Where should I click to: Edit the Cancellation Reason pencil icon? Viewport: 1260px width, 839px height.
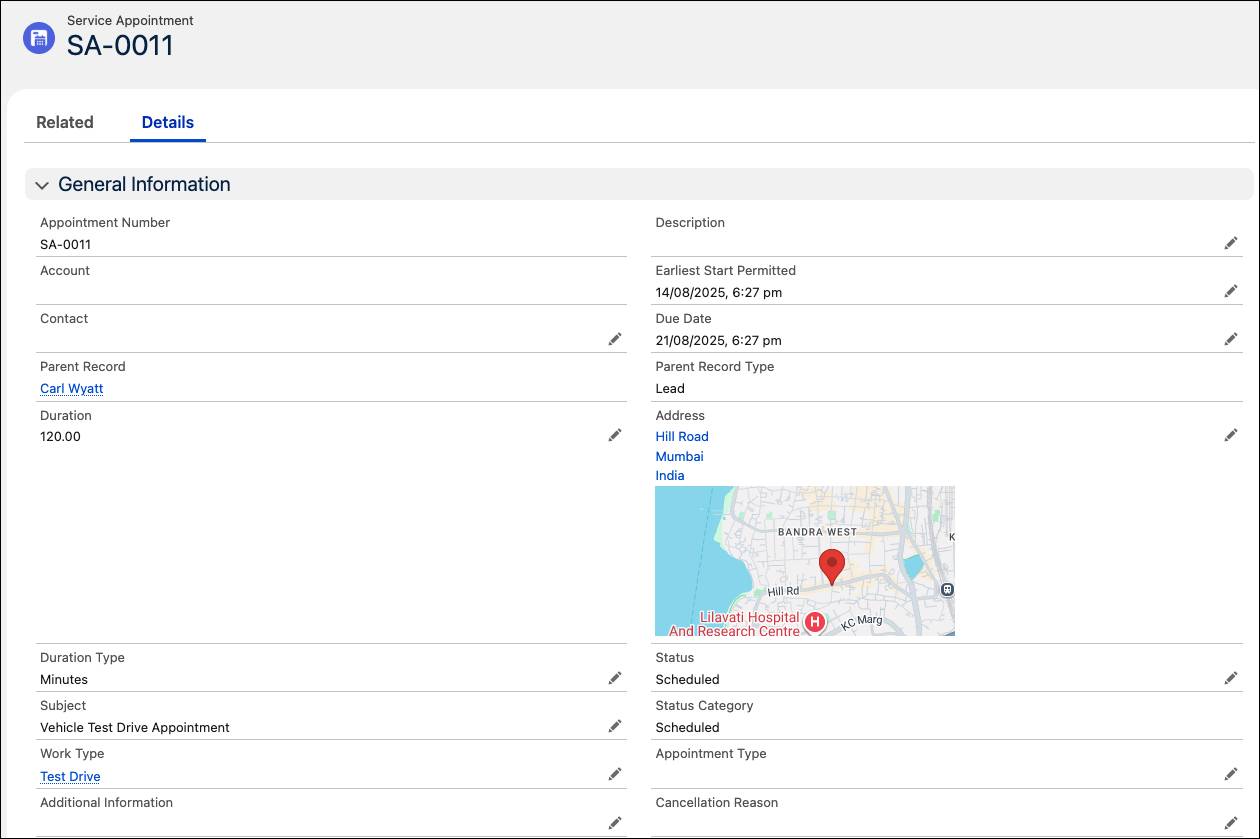1231,823
